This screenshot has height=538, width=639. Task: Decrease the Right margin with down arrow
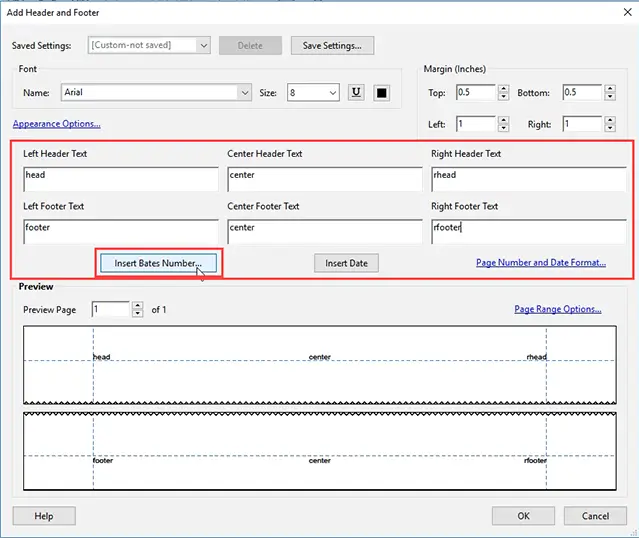pyautogui.click(x=610, y=128)
